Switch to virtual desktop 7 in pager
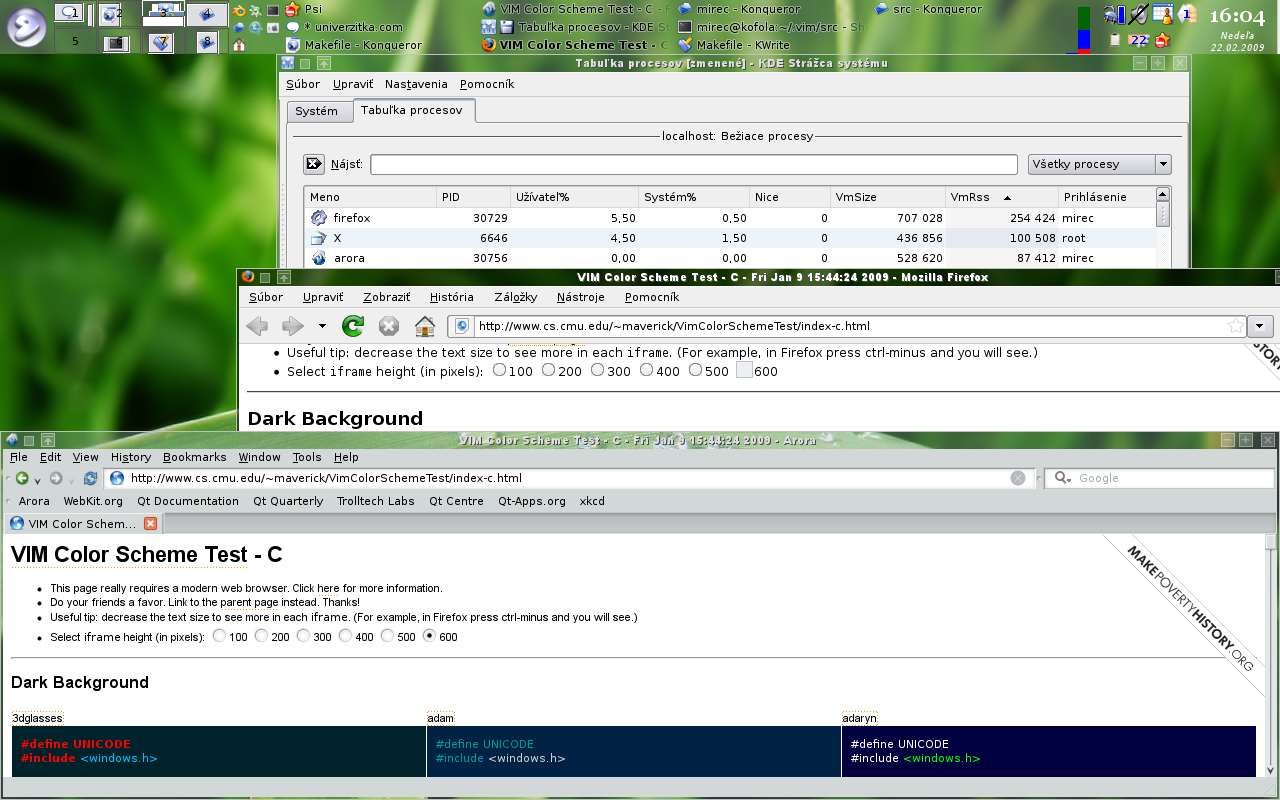The height and width of the screenshot is (800, 1280). coord(162,42)
